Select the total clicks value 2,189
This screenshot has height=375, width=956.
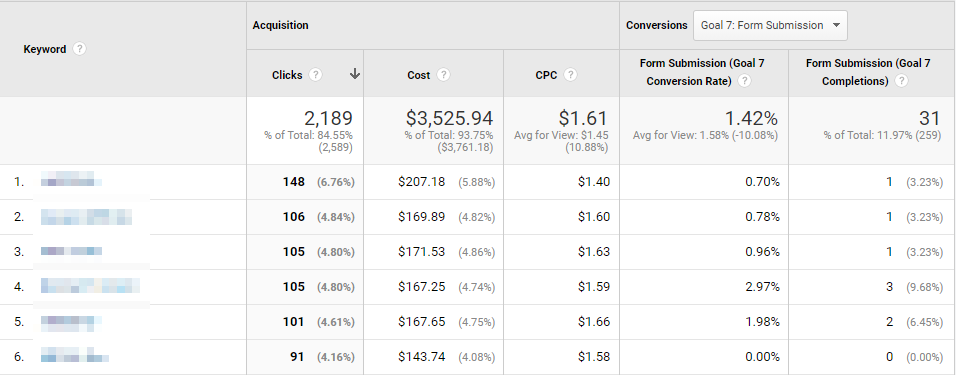point(328,118)
